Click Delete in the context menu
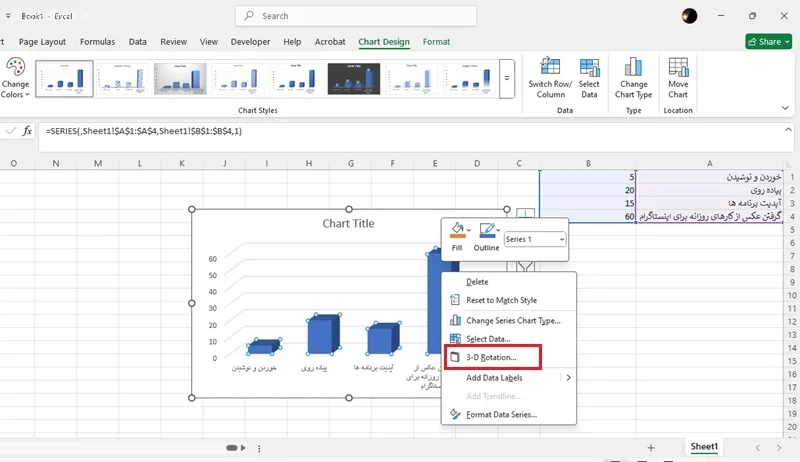 477,282
